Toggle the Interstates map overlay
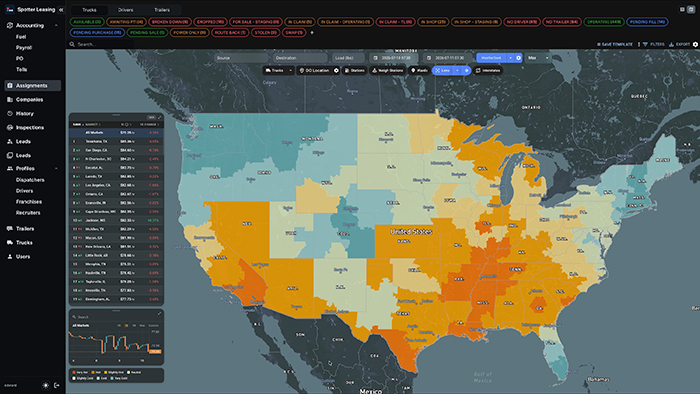The width and height of the screenshot is (700, 394). [x=488, y=71]
